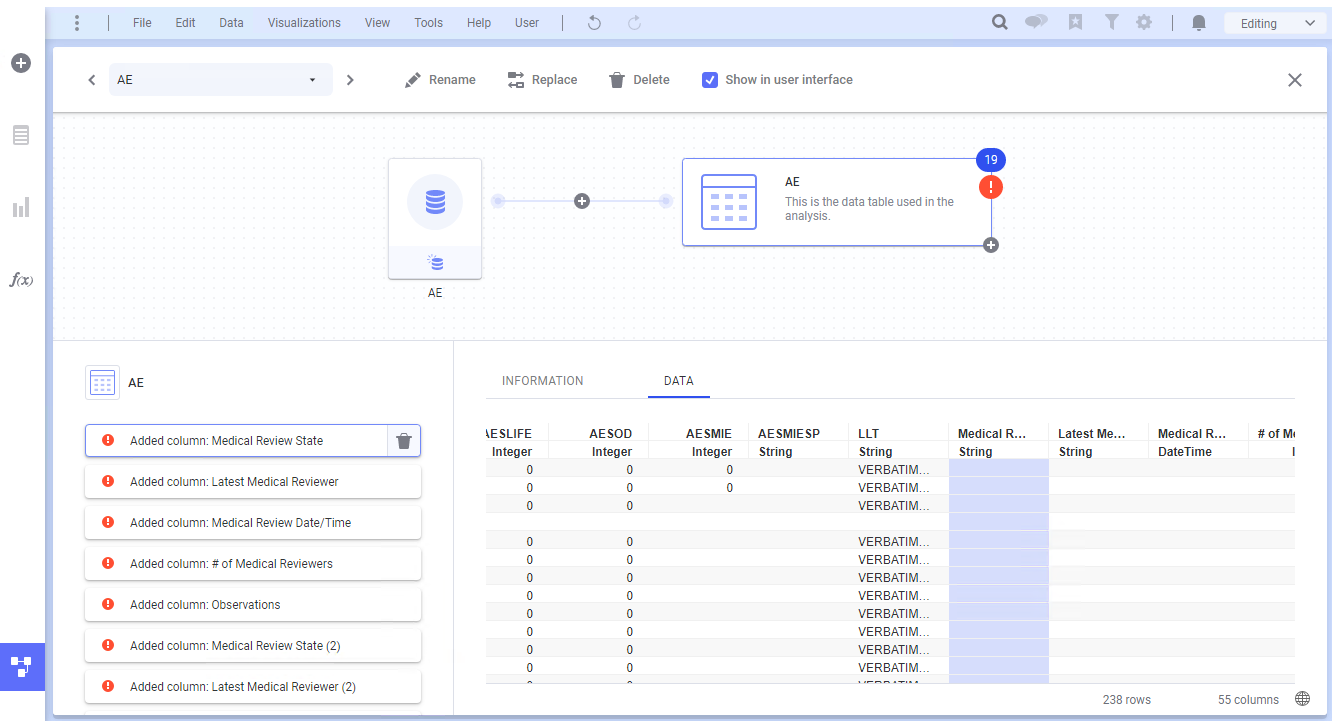Go to previous data table chevron

click(x=92, y=80)
